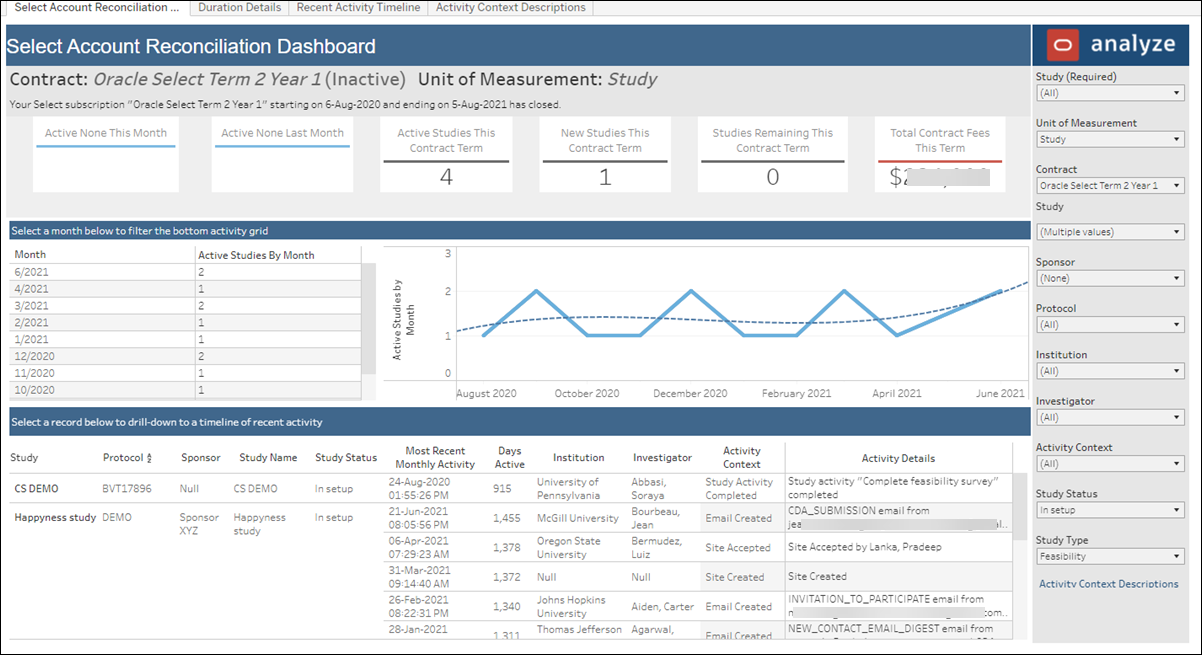Click the 26-Feb-2021 activity timestamp
1202x655 pixels.
(421, 606)
